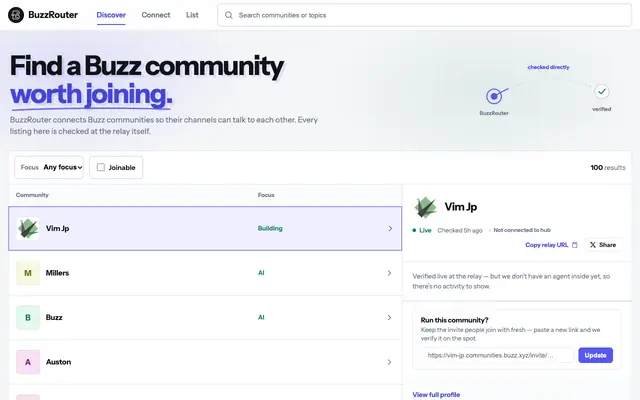640x400 pixels.
Task: Click the Vim Jp avatar in list row
Action: pos(28,228)
